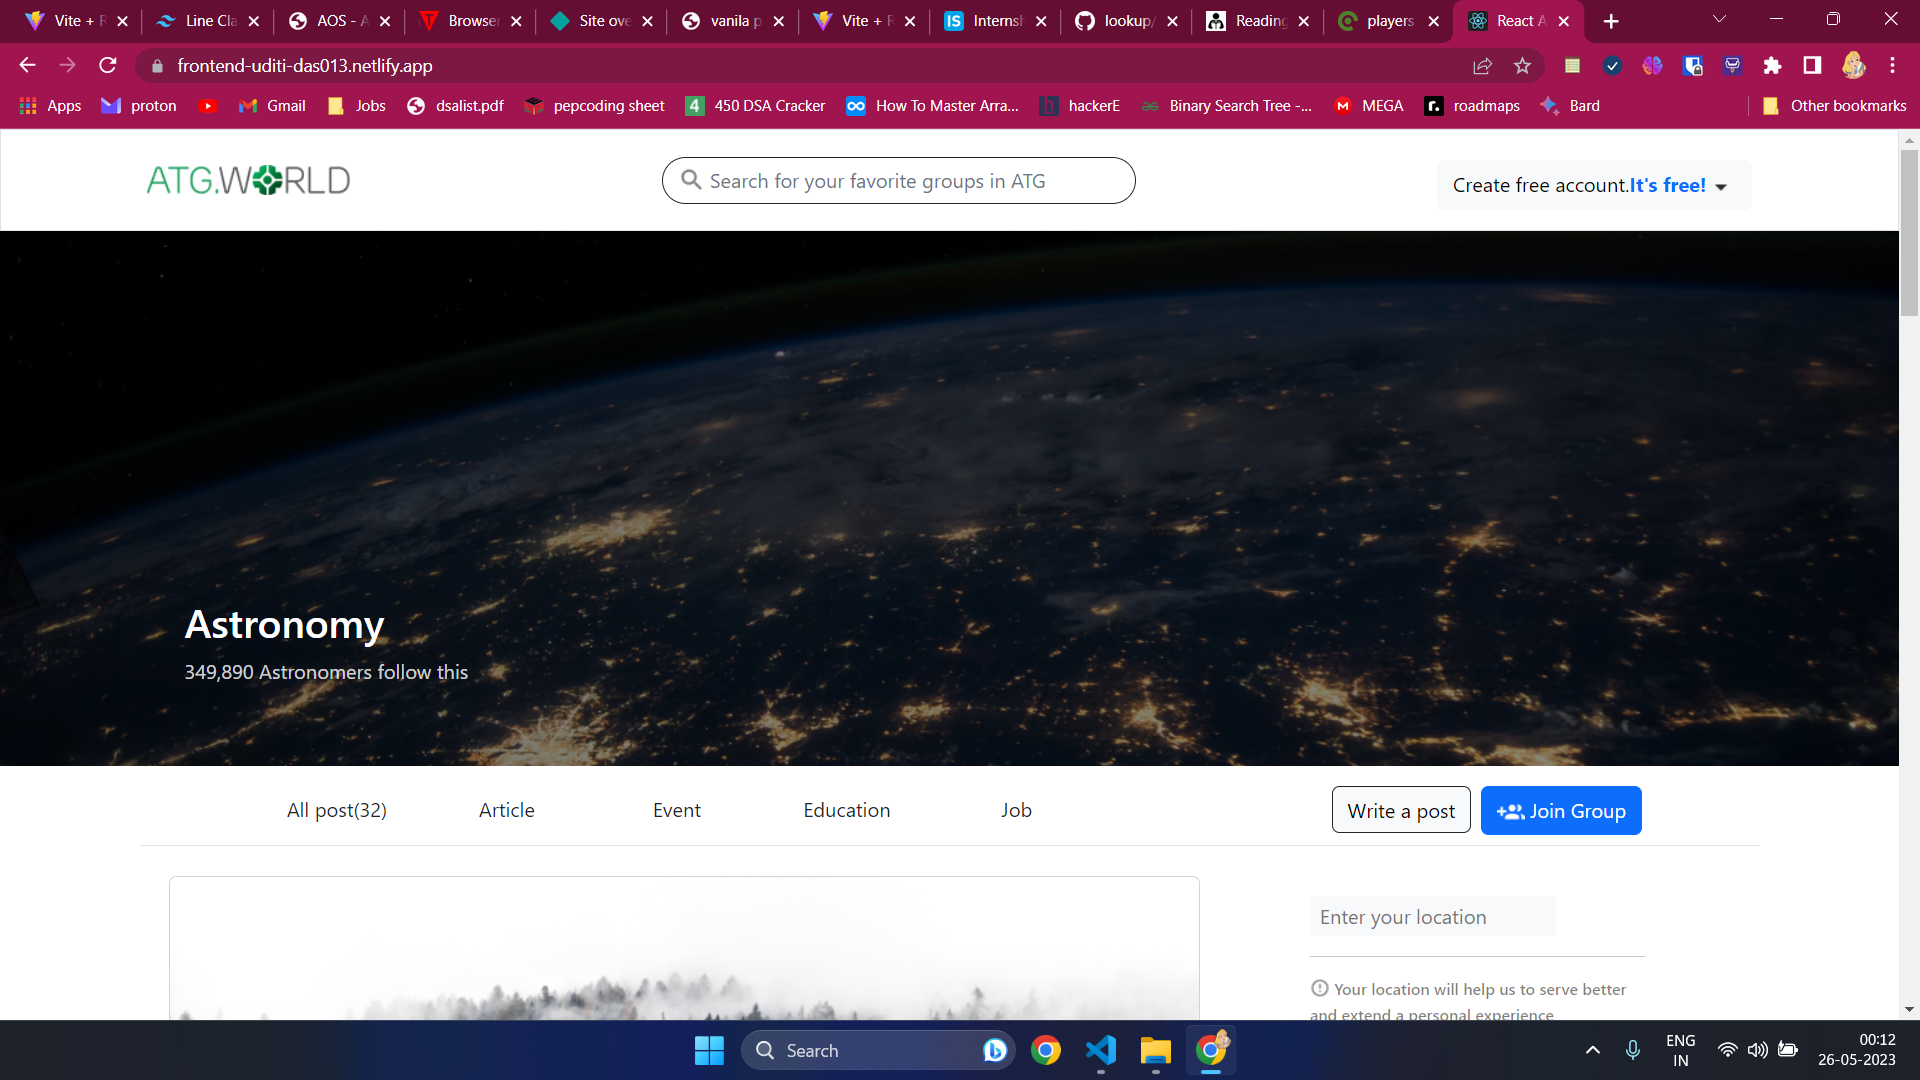Switch to the Education tab
The image size is (1920, 1080).
(846, 810)
